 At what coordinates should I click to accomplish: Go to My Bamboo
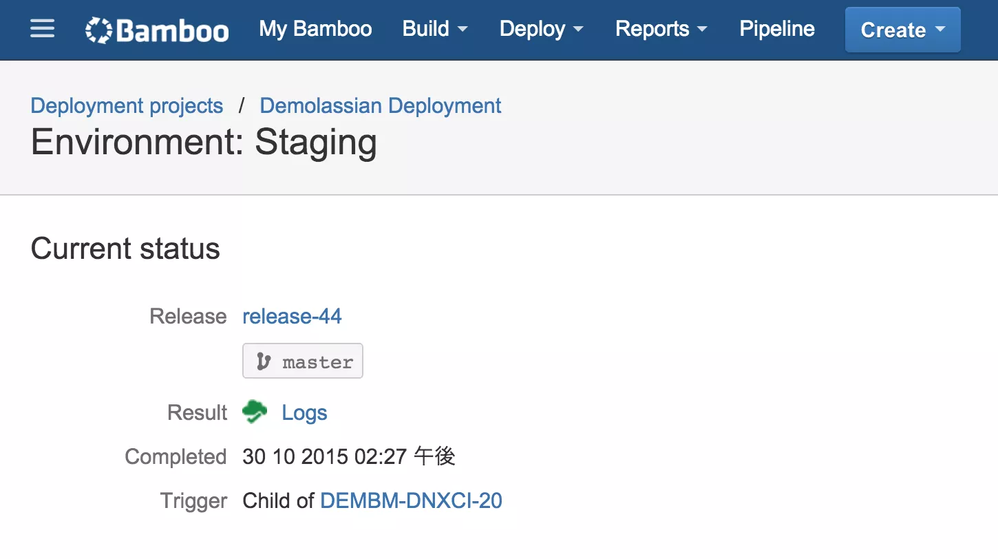315,29
